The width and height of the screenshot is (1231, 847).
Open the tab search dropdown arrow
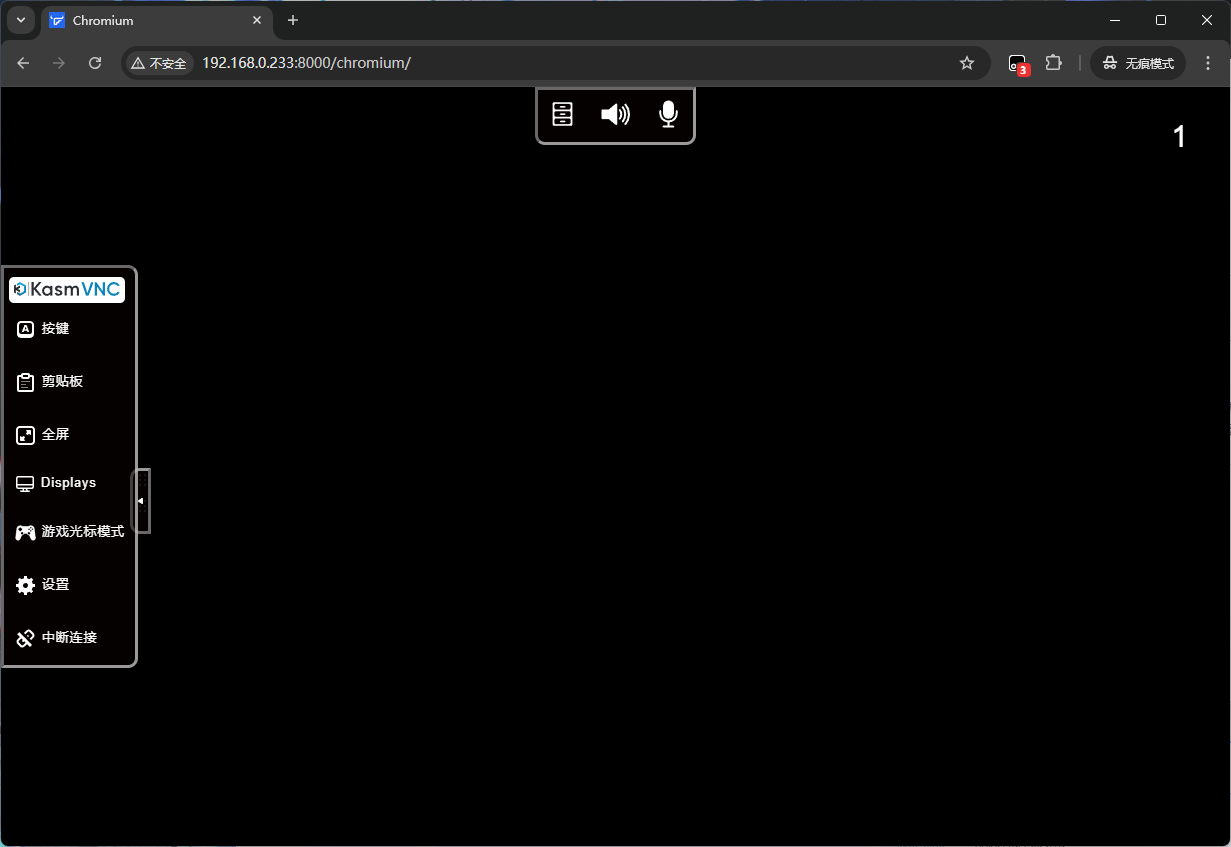pos(20,20)
